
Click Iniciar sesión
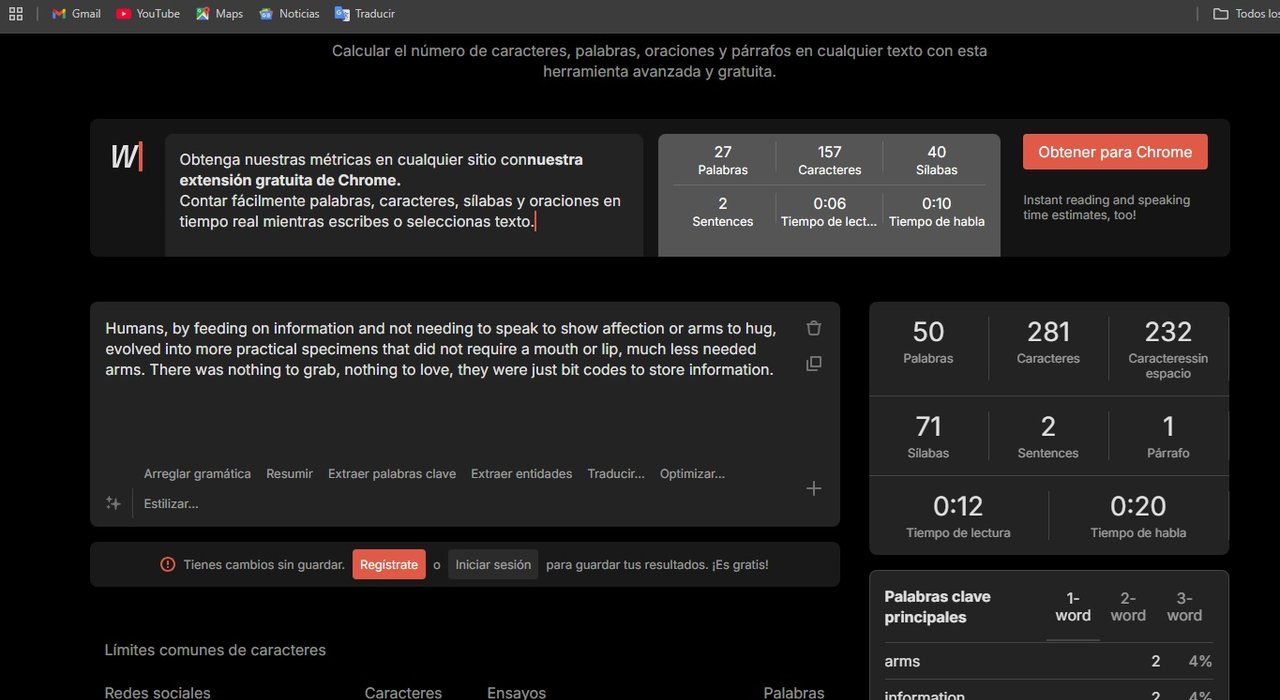click(493, 565)
